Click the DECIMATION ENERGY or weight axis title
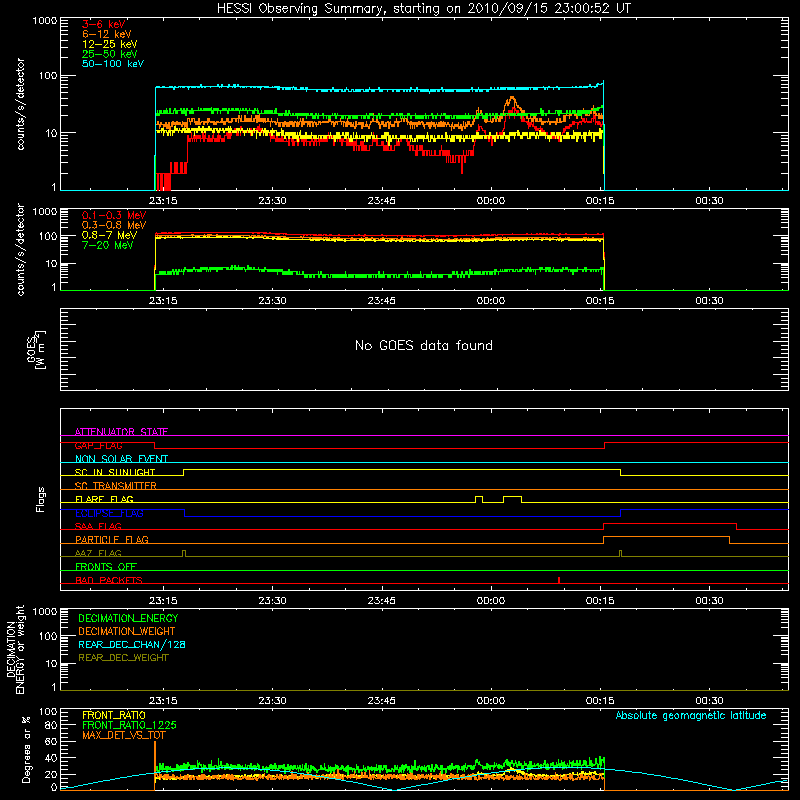 pos(15,649)
